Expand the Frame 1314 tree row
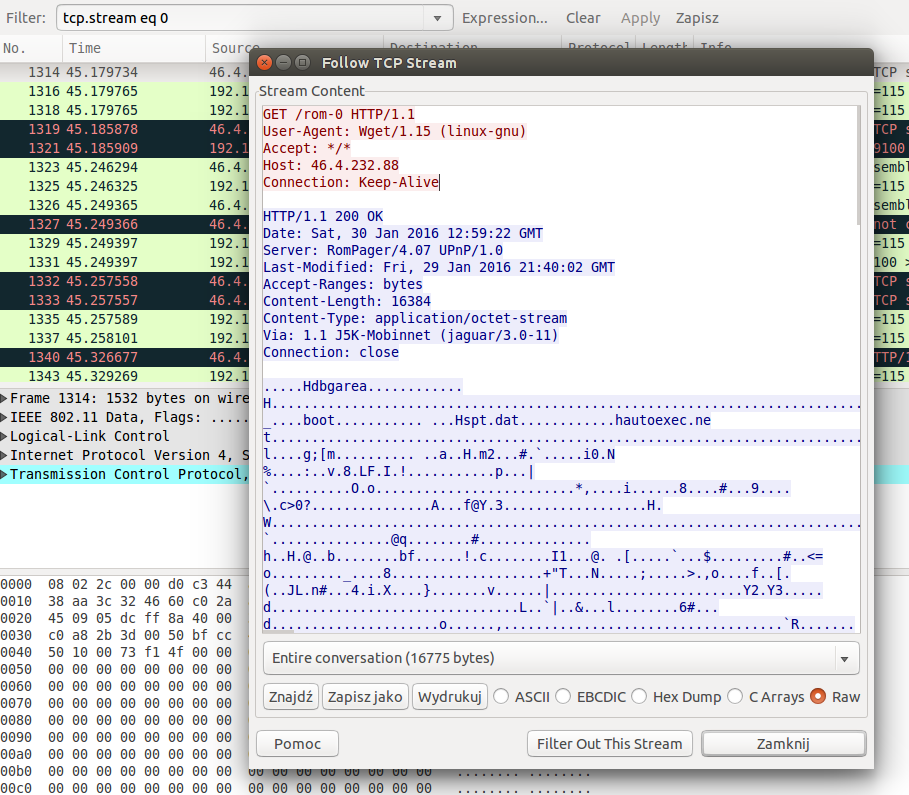 click(4, 398)
